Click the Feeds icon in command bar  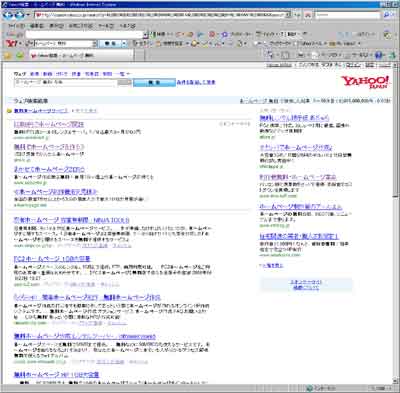(x=285, y=55)
